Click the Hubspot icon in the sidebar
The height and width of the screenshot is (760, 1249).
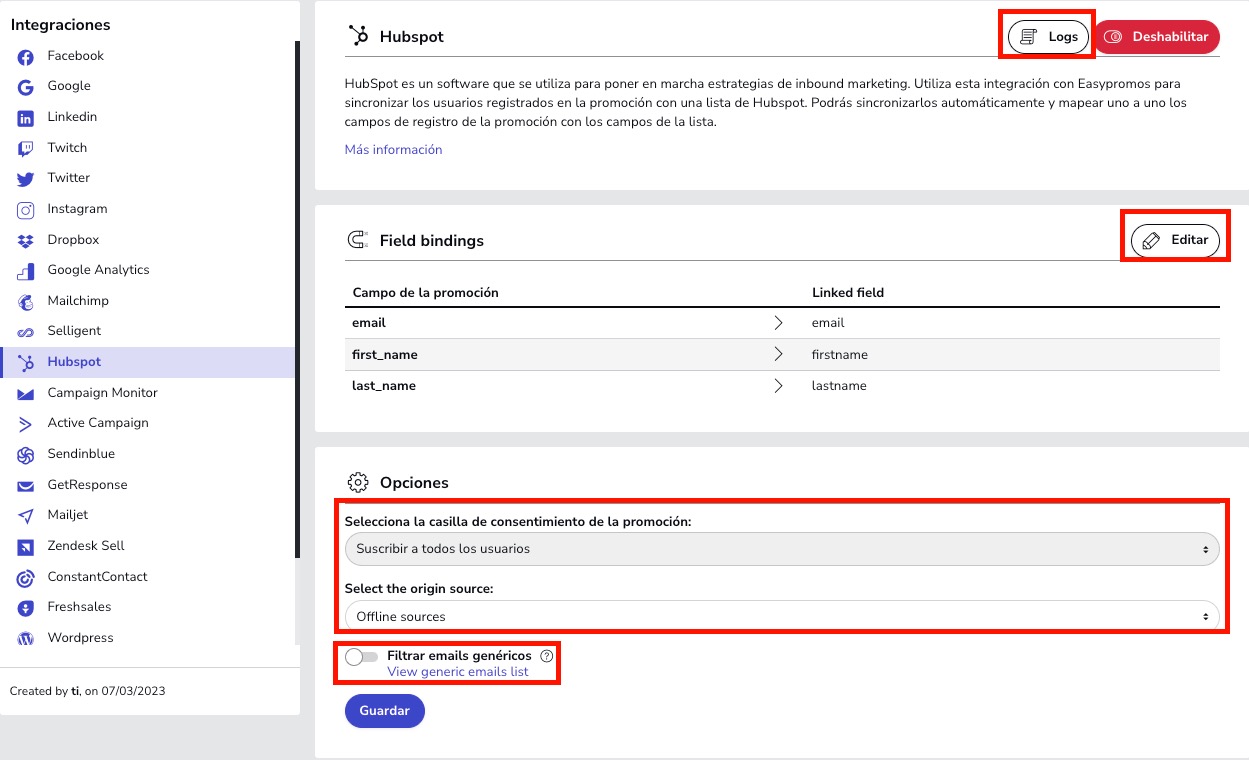(x=26, y=363)
